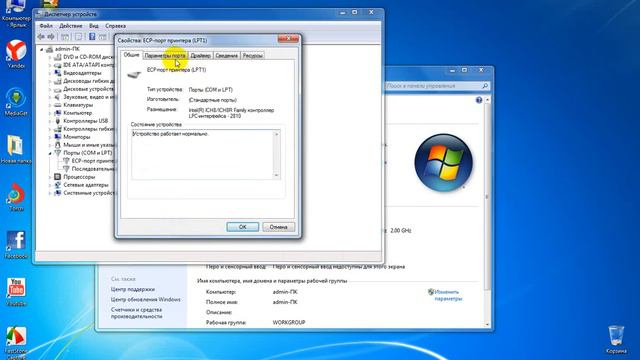
Task: Open the Действие menu in Device Manager
Action: point(71,26)
